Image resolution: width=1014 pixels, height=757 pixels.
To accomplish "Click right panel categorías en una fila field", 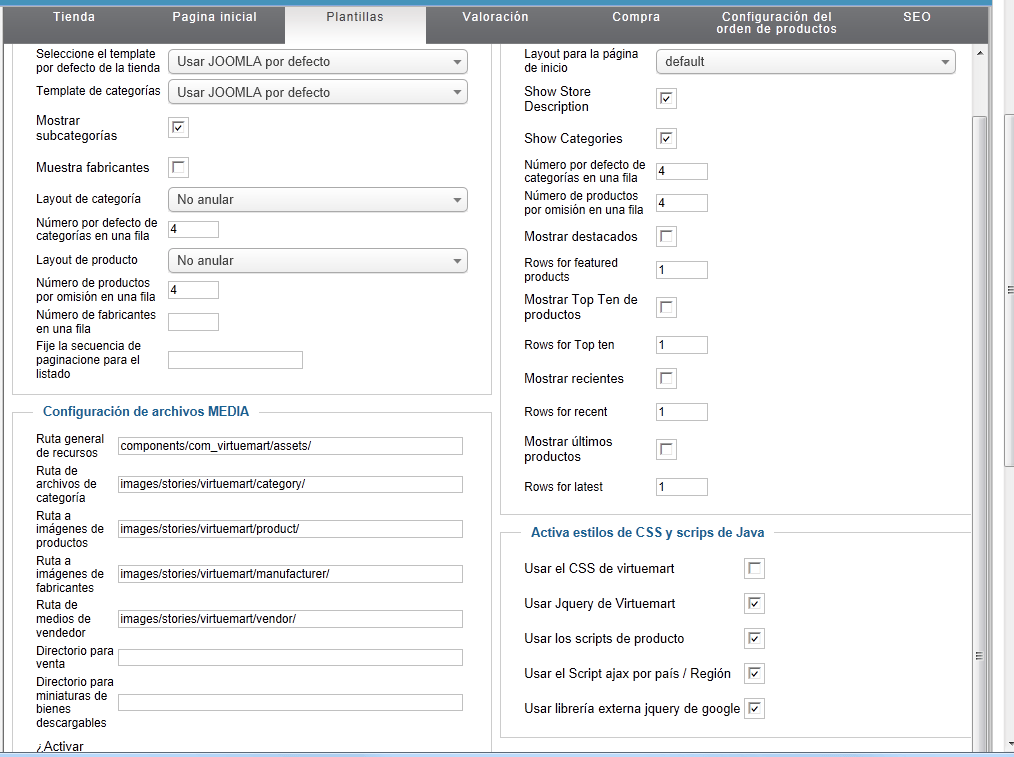I will coord(682,171).
